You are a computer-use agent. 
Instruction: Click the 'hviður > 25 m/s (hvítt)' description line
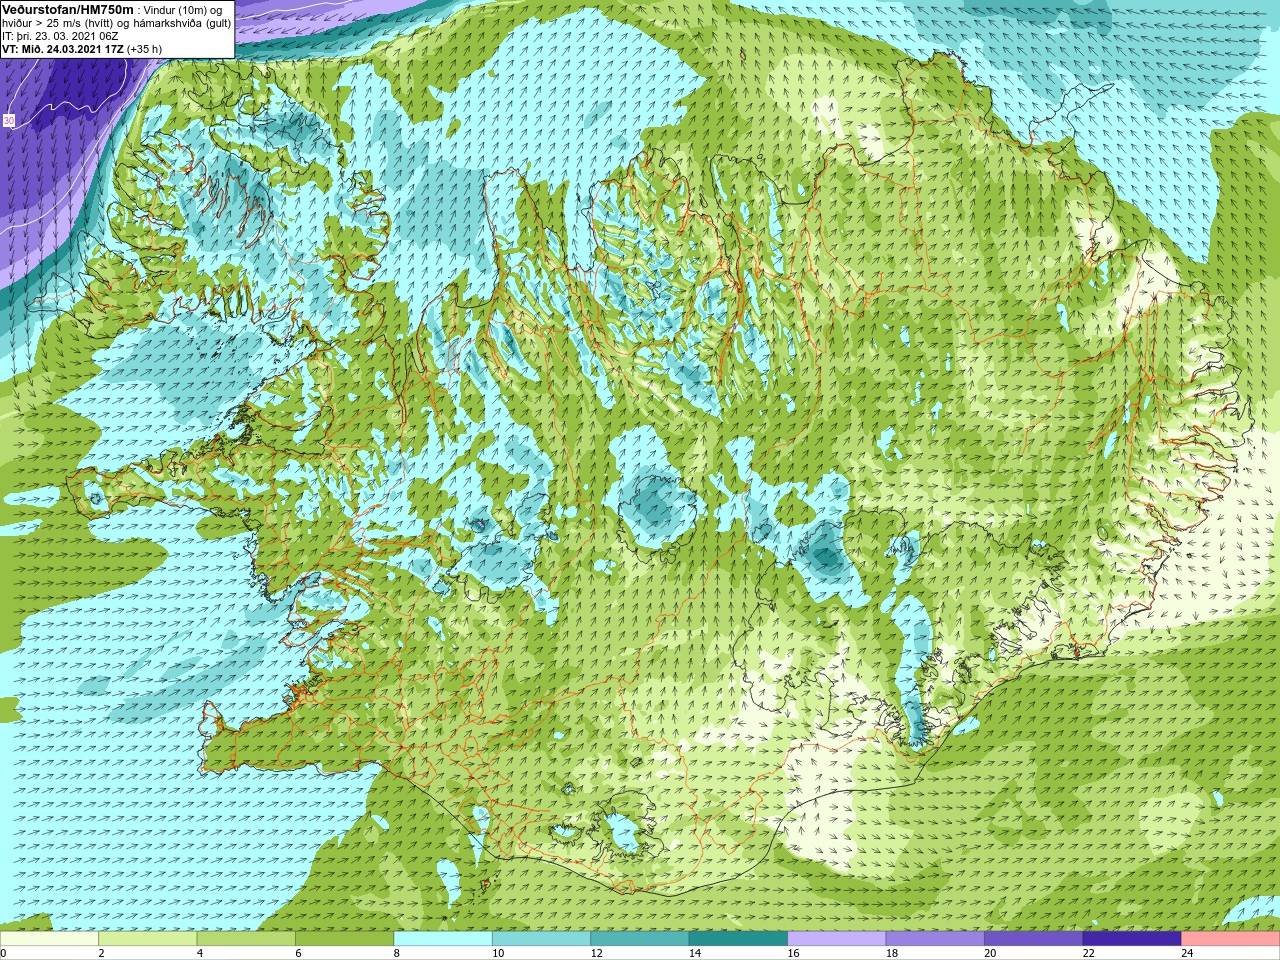[116, 23]
